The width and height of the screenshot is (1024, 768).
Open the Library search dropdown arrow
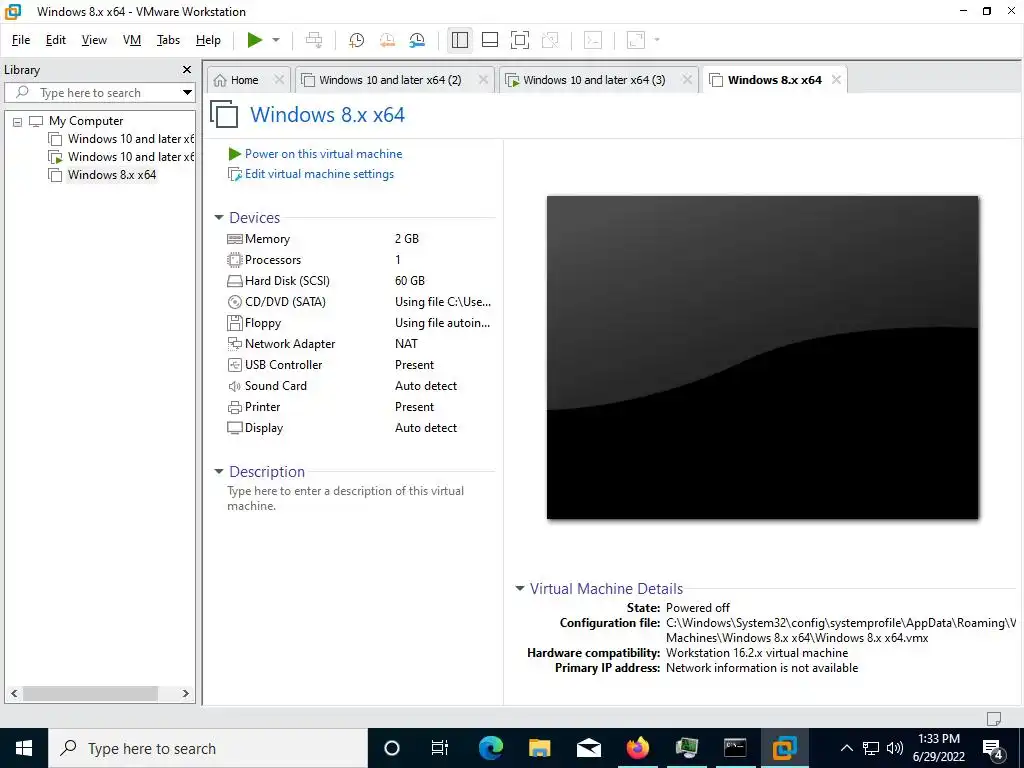tap(187, 93)
